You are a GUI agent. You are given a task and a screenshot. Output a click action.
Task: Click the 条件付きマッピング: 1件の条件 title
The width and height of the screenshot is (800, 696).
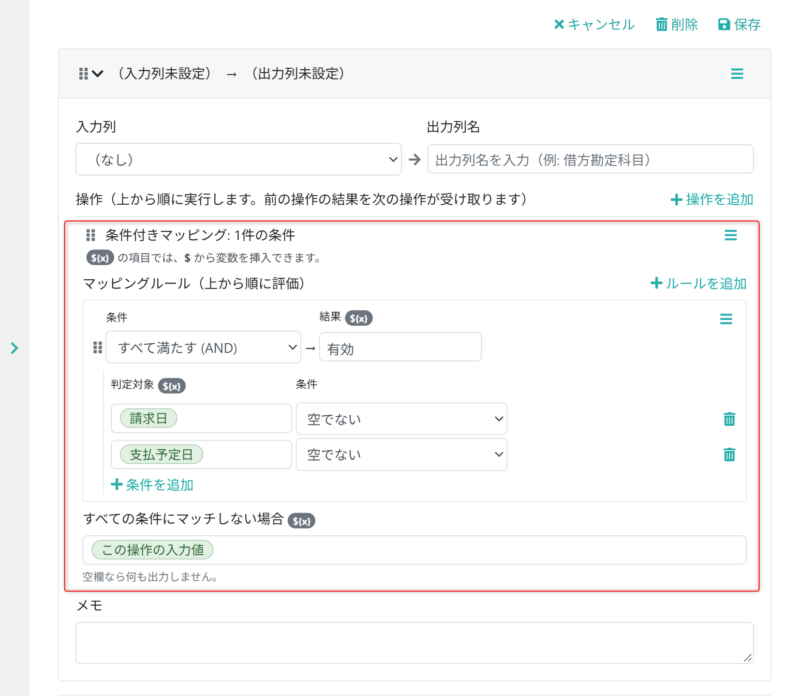200,235
